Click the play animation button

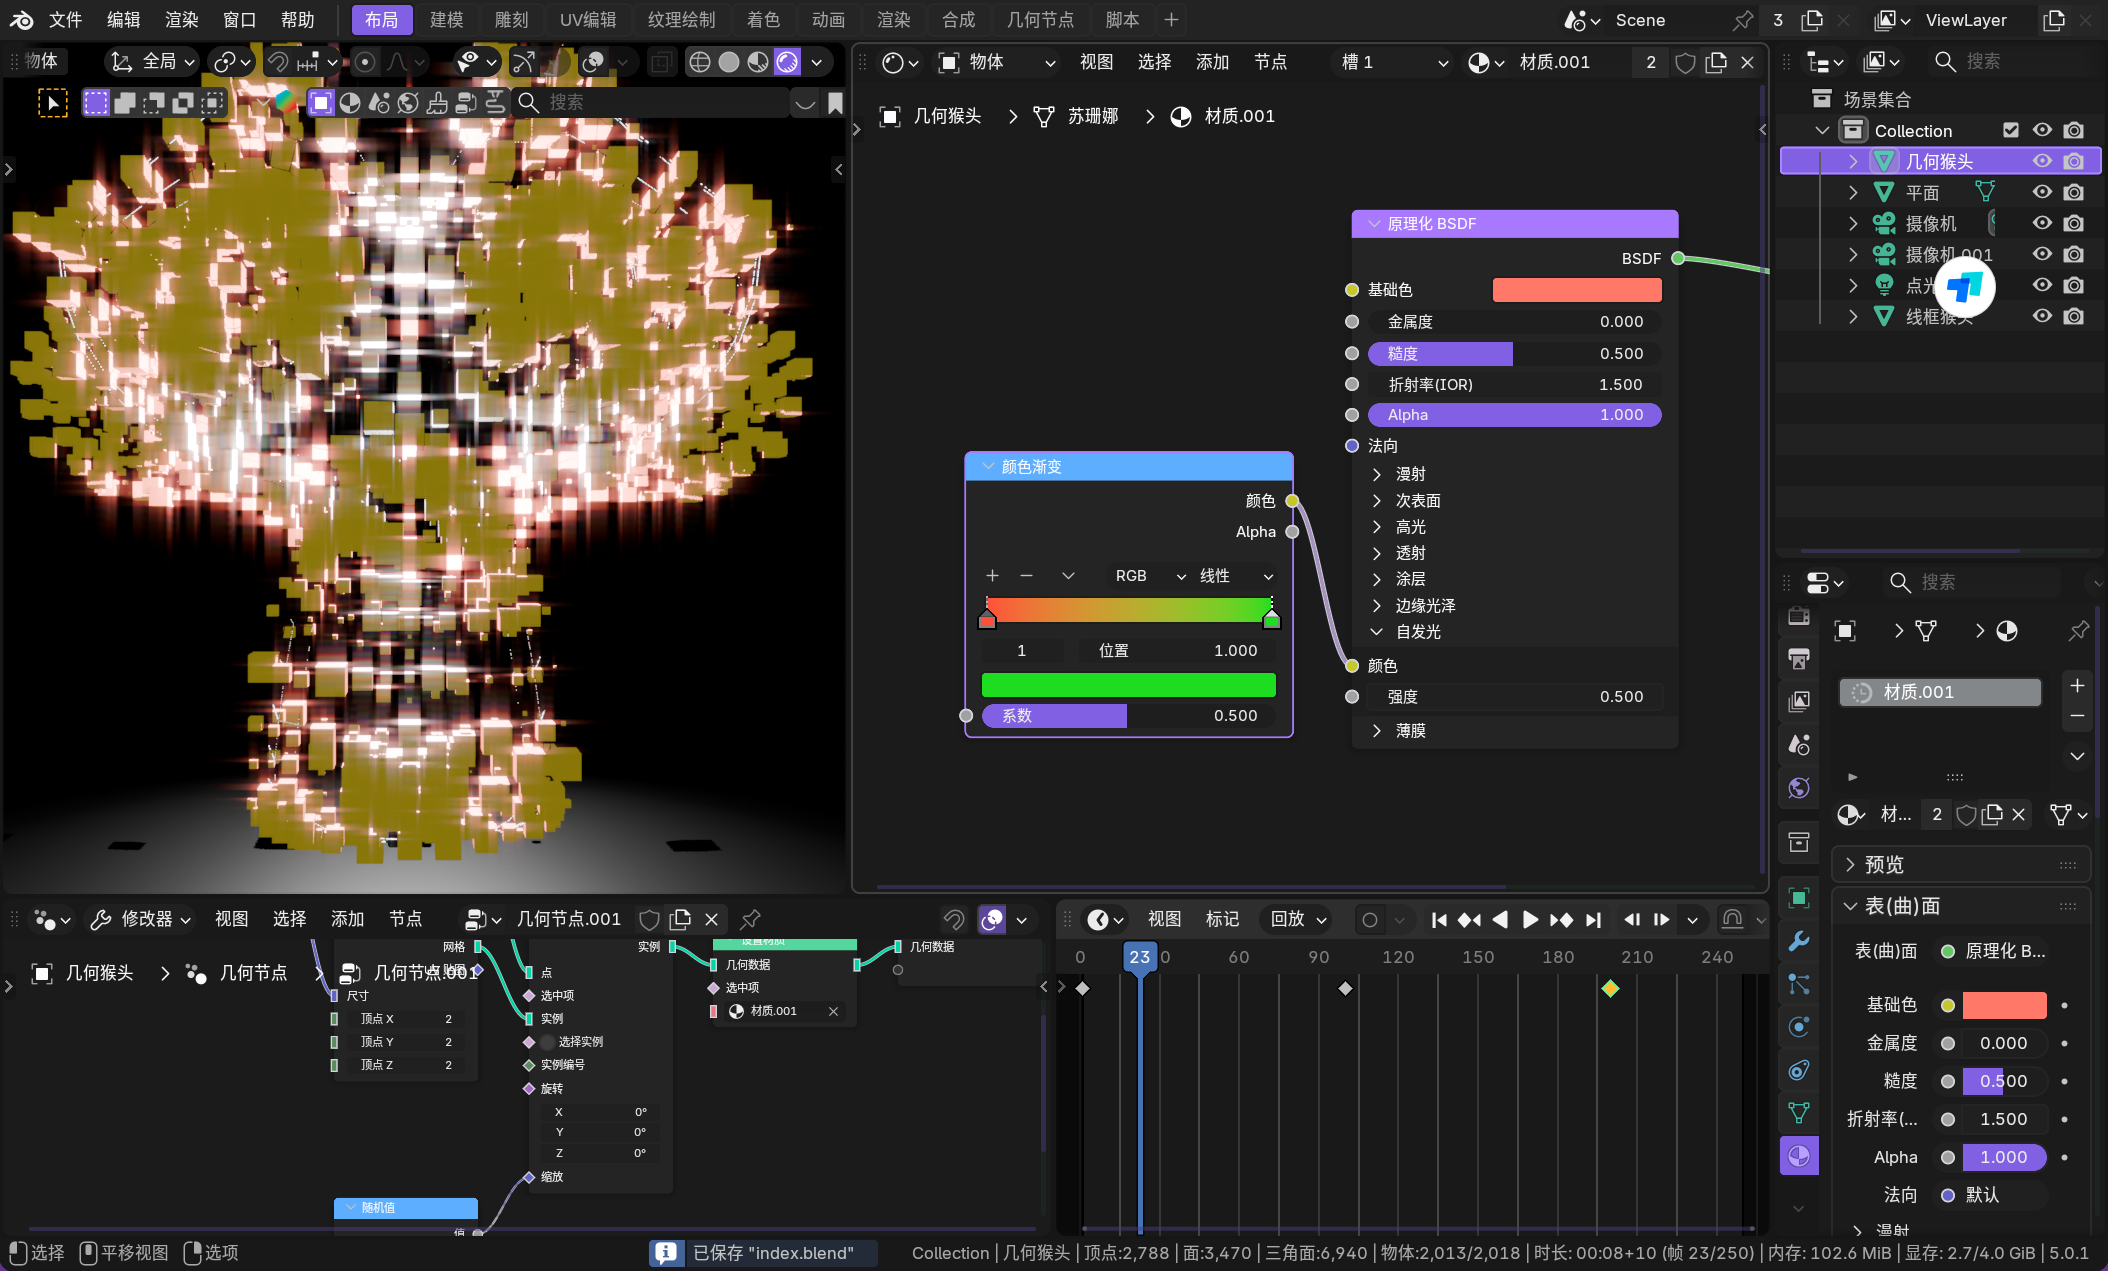[x=1529, y=919]
